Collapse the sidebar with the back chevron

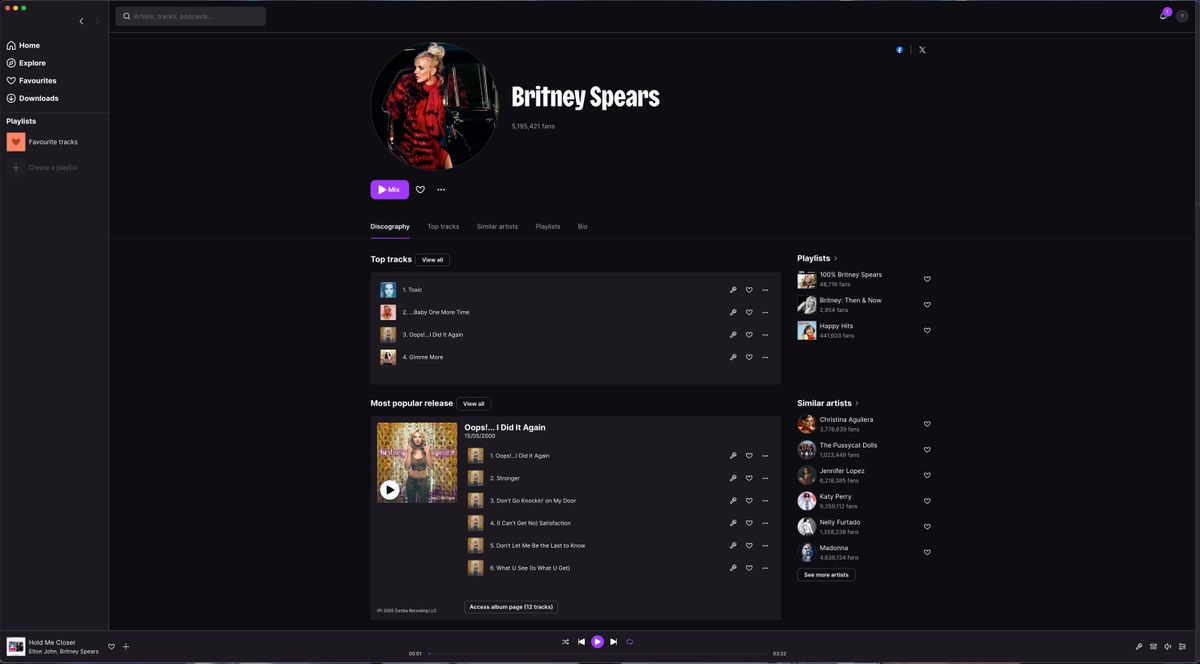coord(81,20)
